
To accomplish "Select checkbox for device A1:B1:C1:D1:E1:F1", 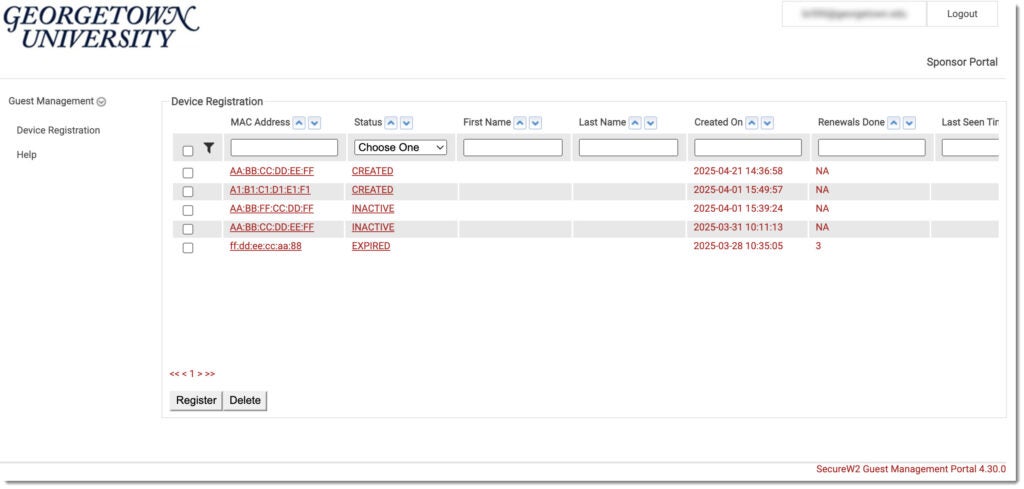I will click(188, 191).
